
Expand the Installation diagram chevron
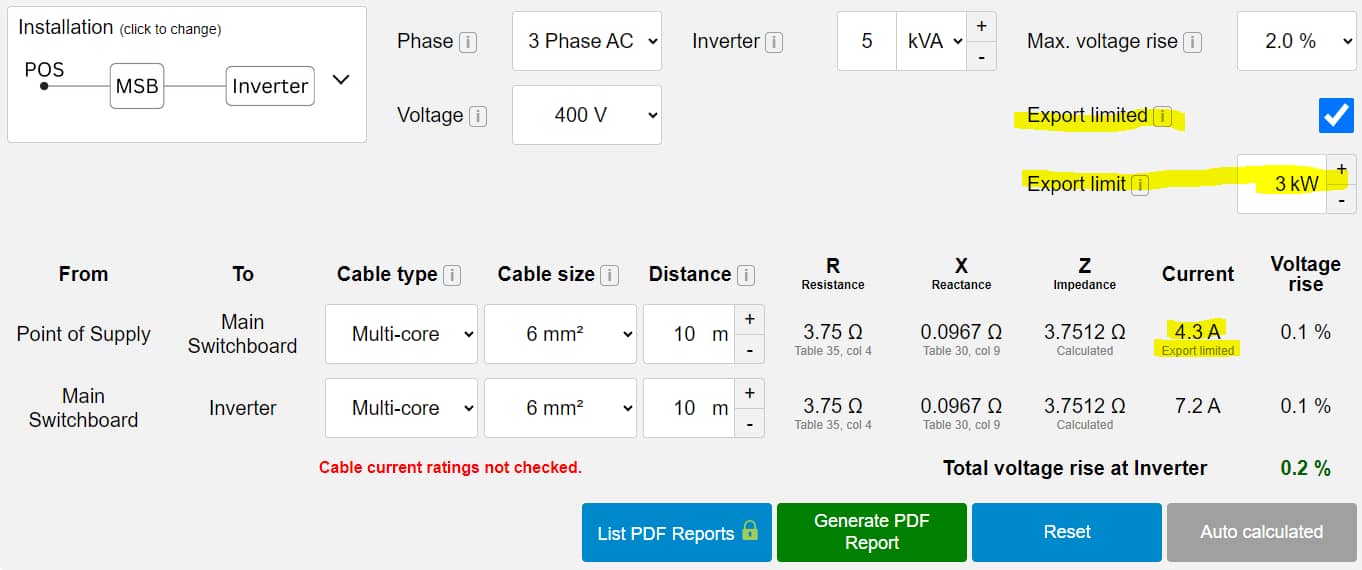point(341,80)
